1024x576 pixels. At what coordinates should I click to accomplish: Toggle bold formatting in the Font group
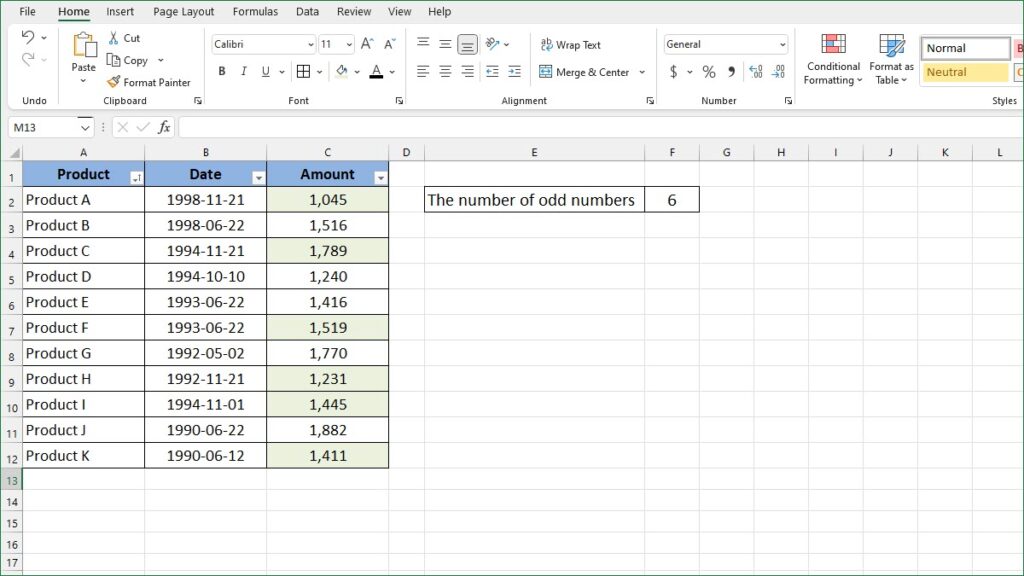point(221,71)
